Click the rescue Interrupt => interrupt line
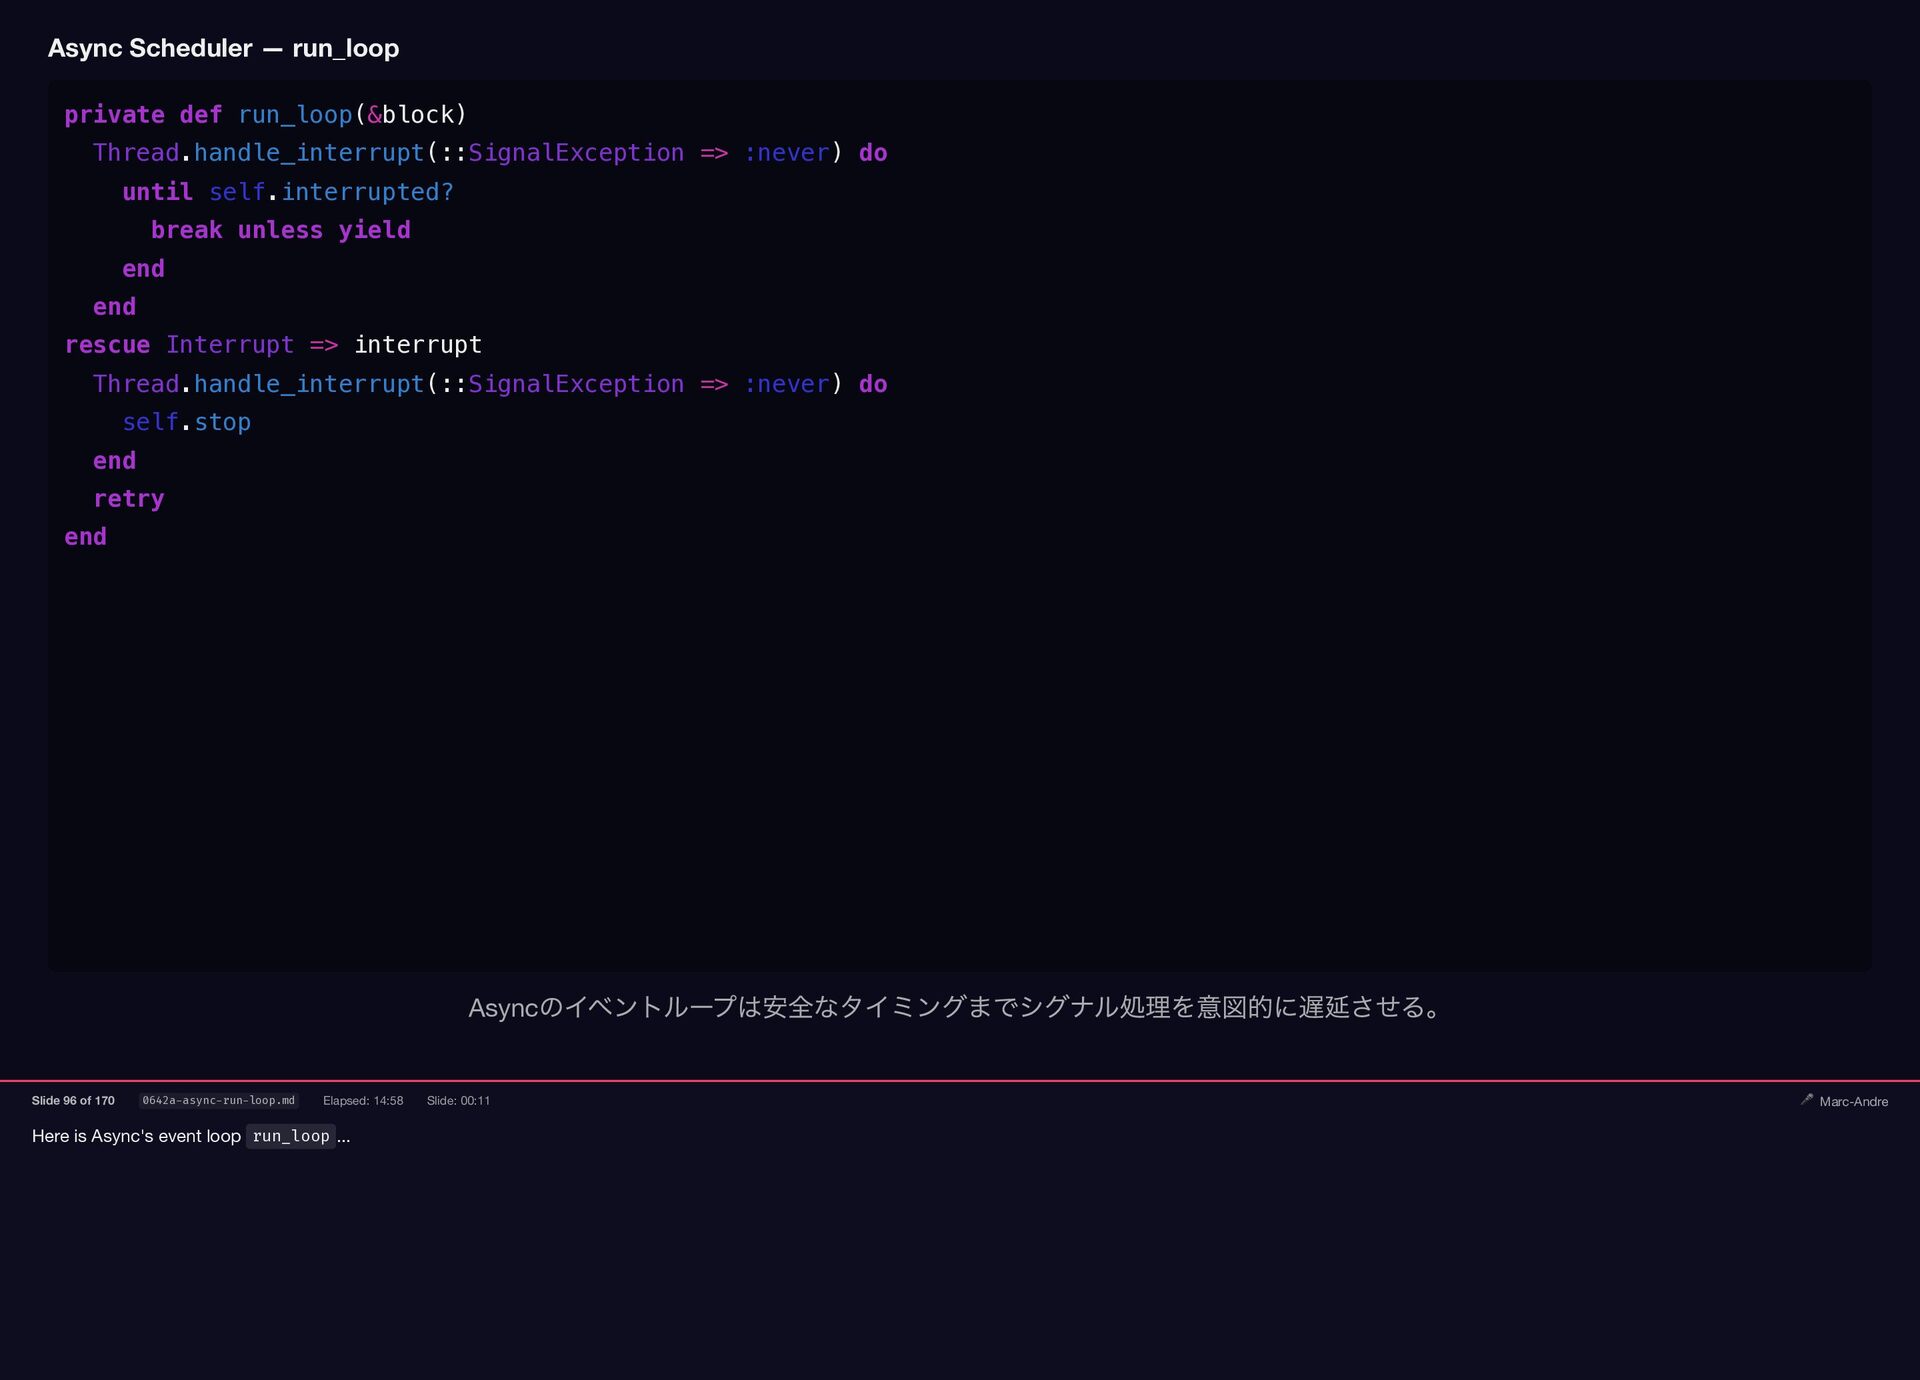 click(x=273, y=345)
